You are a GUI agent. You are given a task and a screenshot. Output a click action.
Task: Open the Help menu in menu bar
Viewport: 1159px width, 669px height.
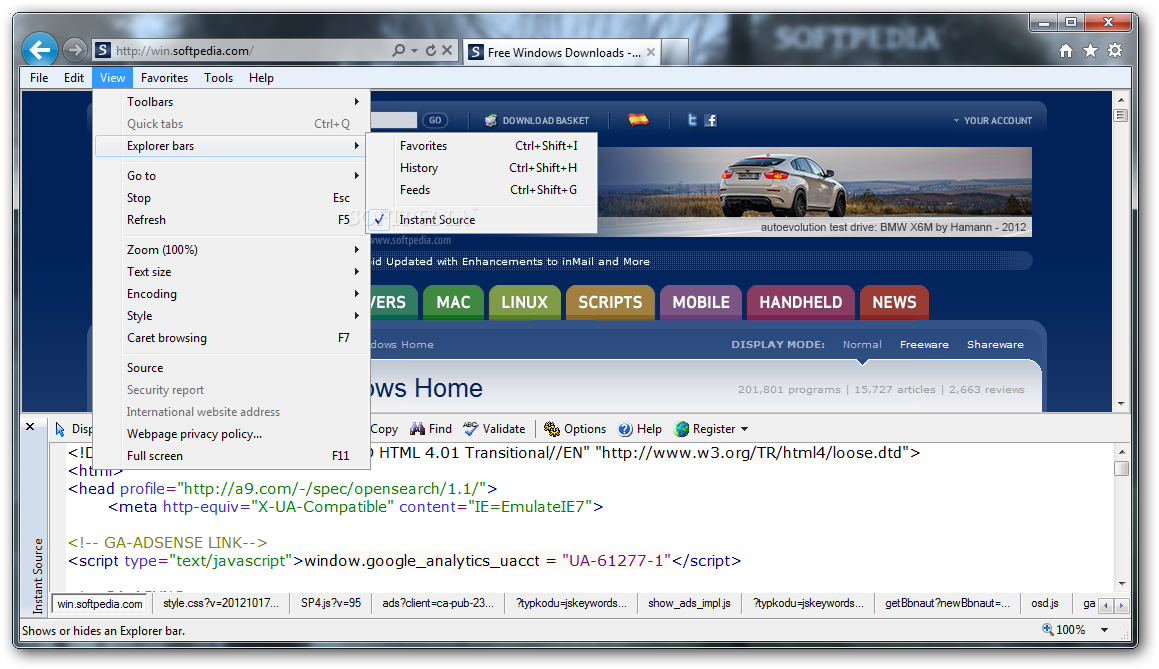pyautogui.click(x=261, y=78)
